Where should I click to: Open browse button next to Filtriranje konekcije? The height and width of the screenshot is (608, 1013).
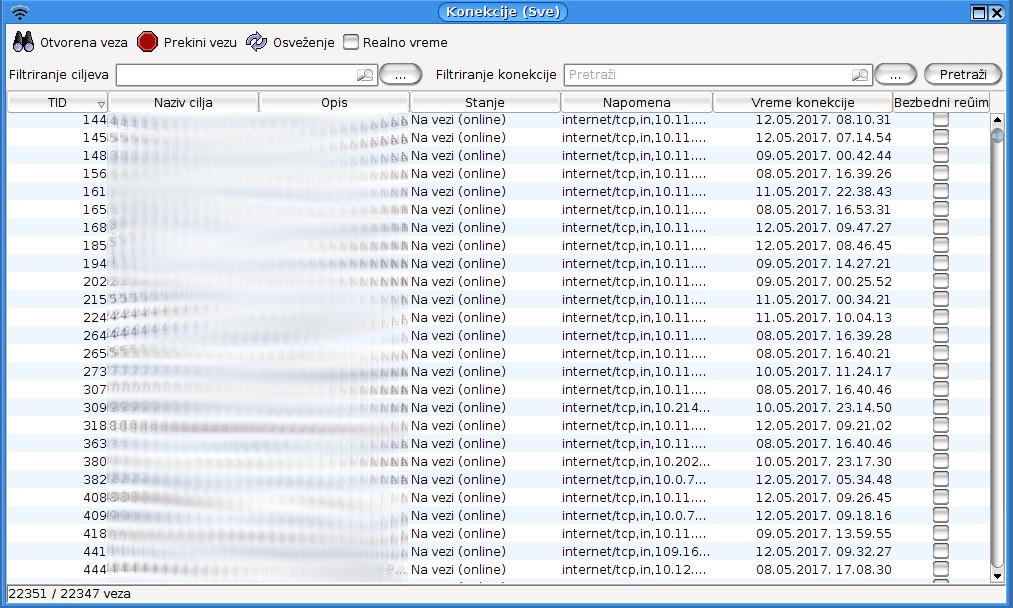pos(895,75)
